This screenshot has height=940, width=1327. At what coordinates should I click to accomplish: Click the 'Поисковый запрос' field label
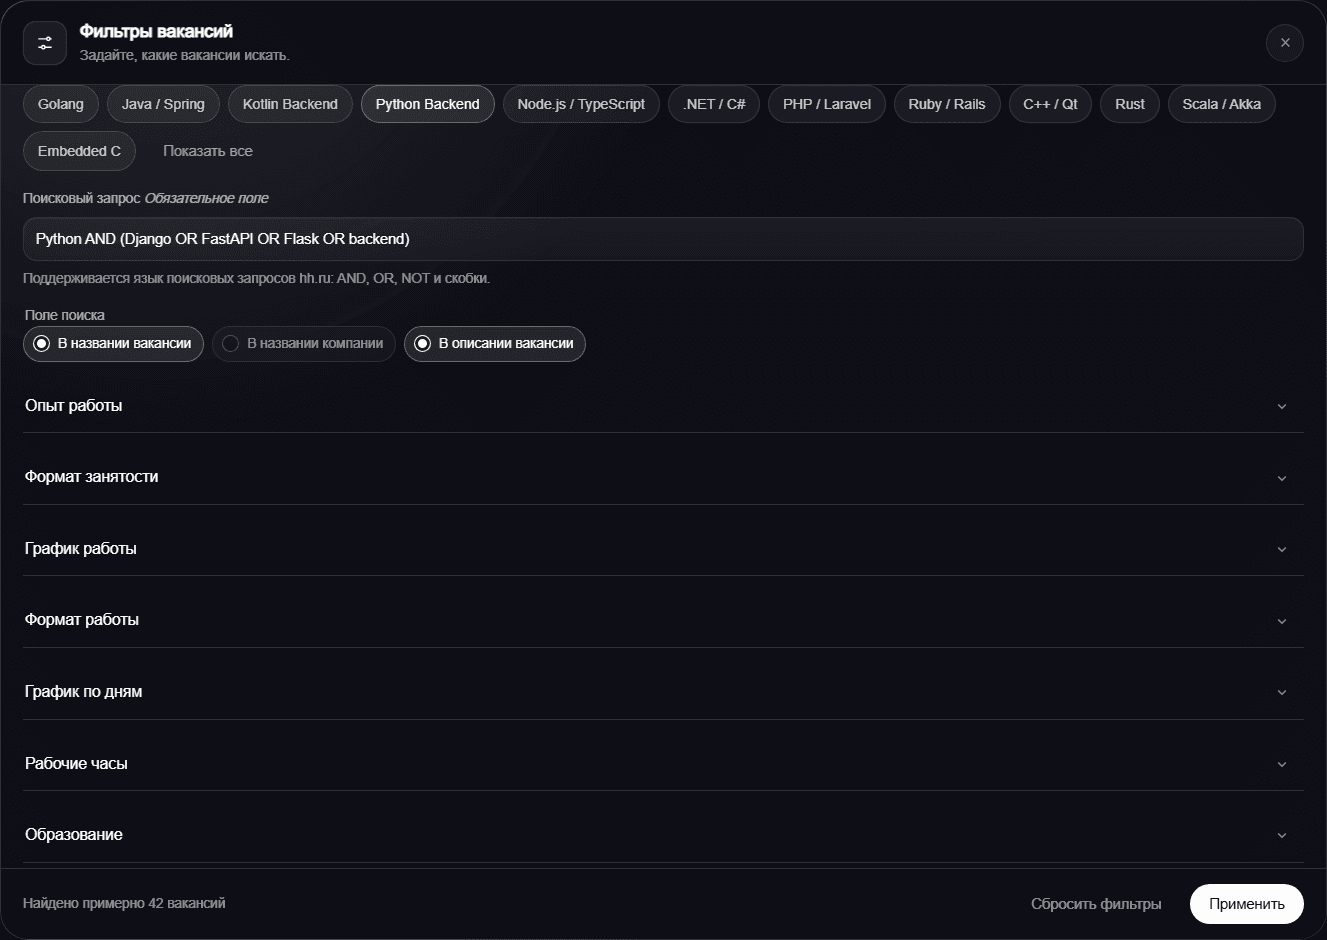click(x=82, y=198)
